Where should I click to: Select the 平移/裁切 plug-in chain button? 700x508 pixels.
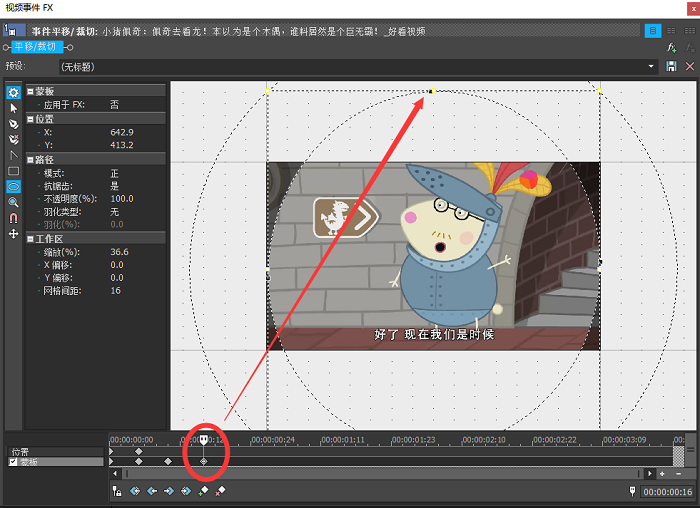click(x=37, y=47)
